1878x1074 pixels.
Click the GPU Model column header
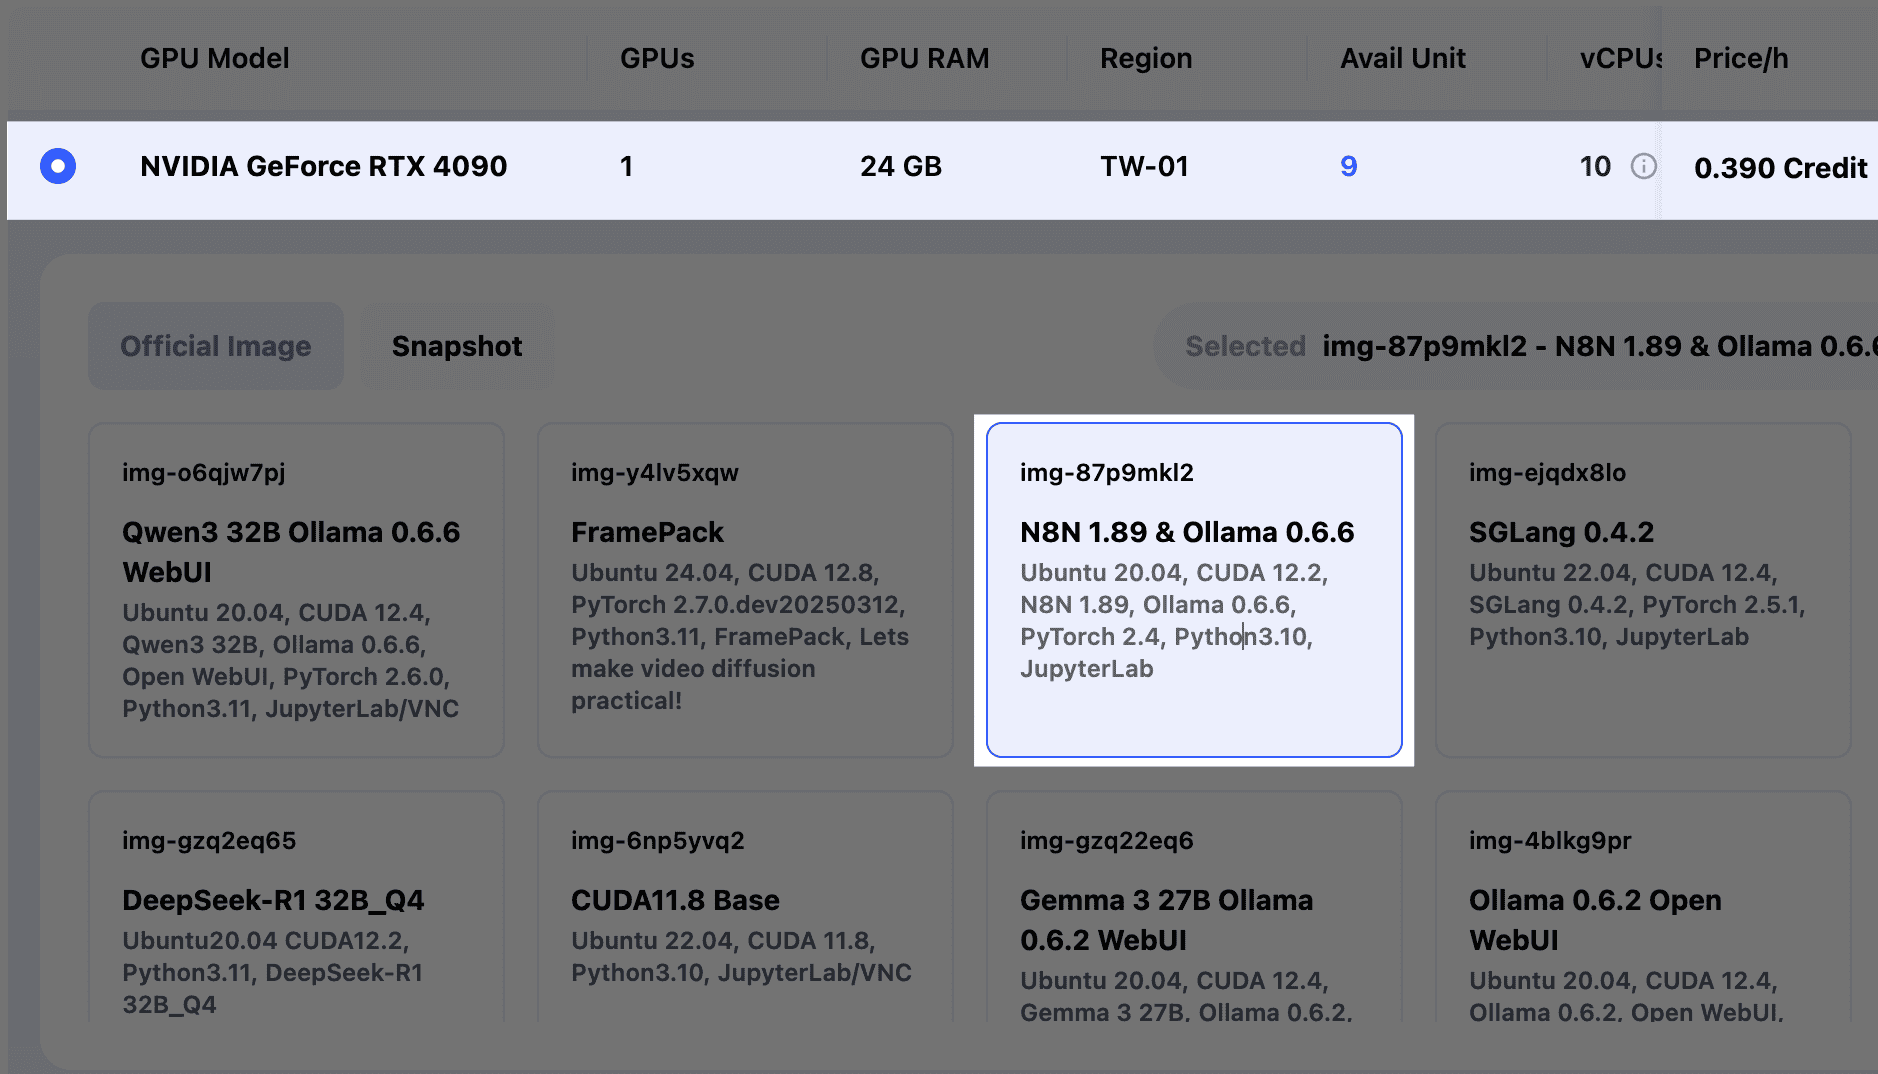point(215,58)
